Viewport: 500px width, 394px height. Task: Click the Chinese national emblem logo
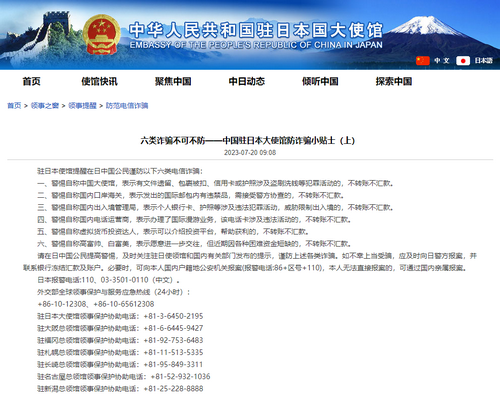click(101, 34)
